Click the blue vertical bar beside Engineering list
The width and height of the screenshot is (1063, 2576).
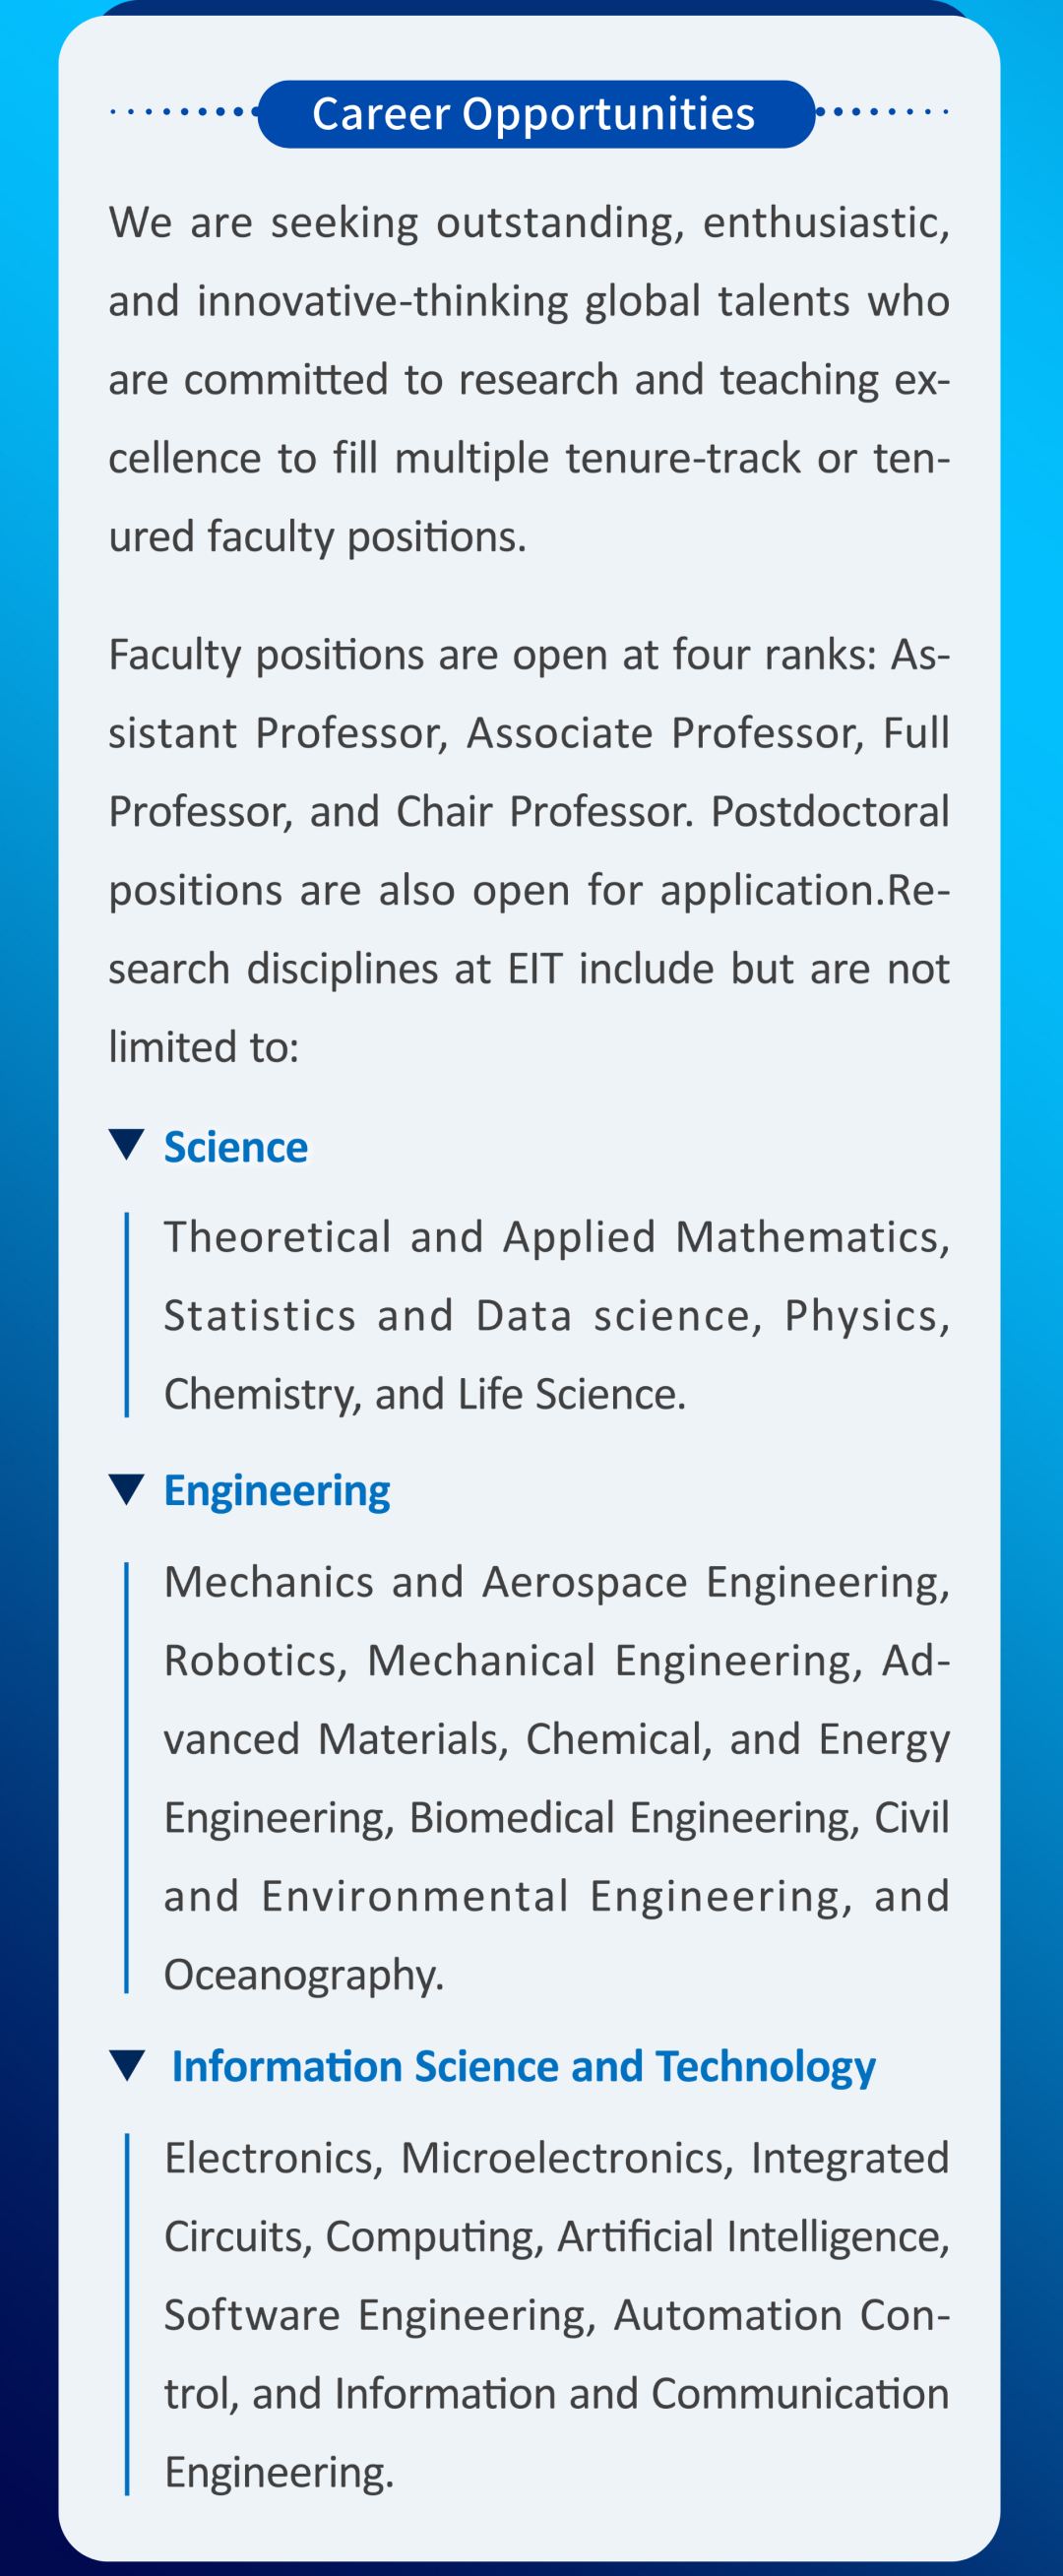127,1777
